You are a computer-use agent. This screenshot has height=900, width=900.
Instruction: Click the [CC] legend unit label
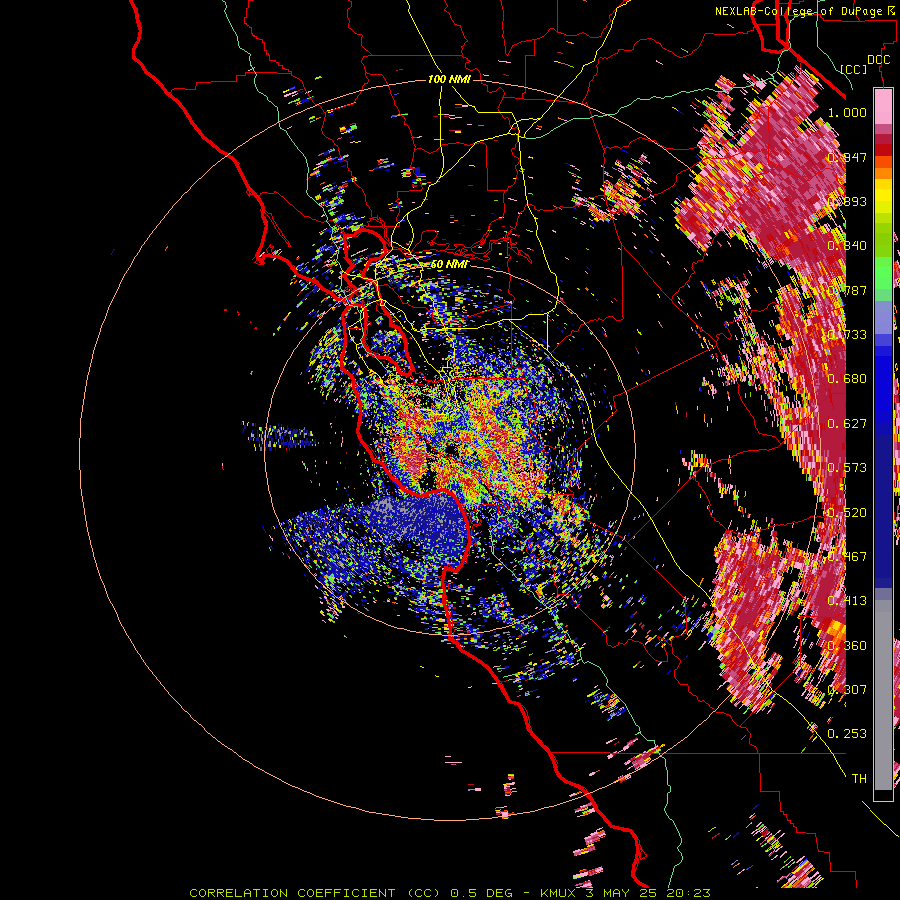pyautogui.click(x=854, y=69)
